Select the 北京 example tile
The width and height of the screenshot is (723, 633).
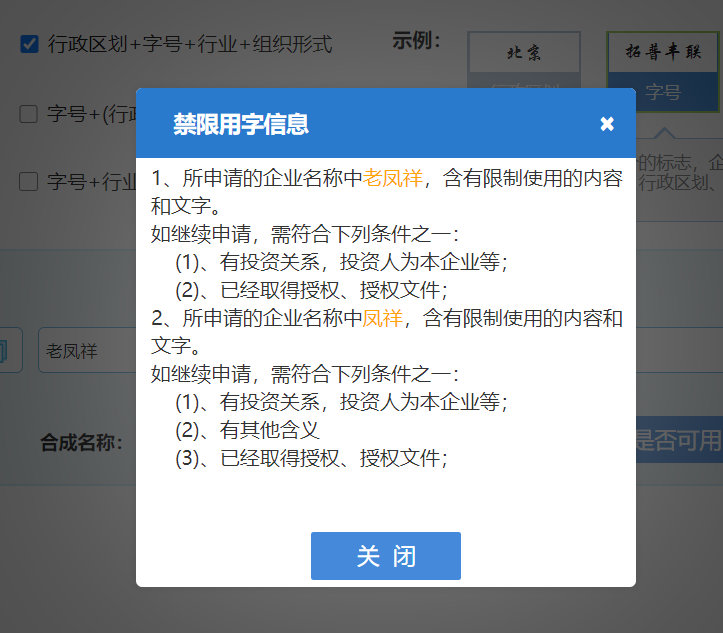(x=524, y=52)
